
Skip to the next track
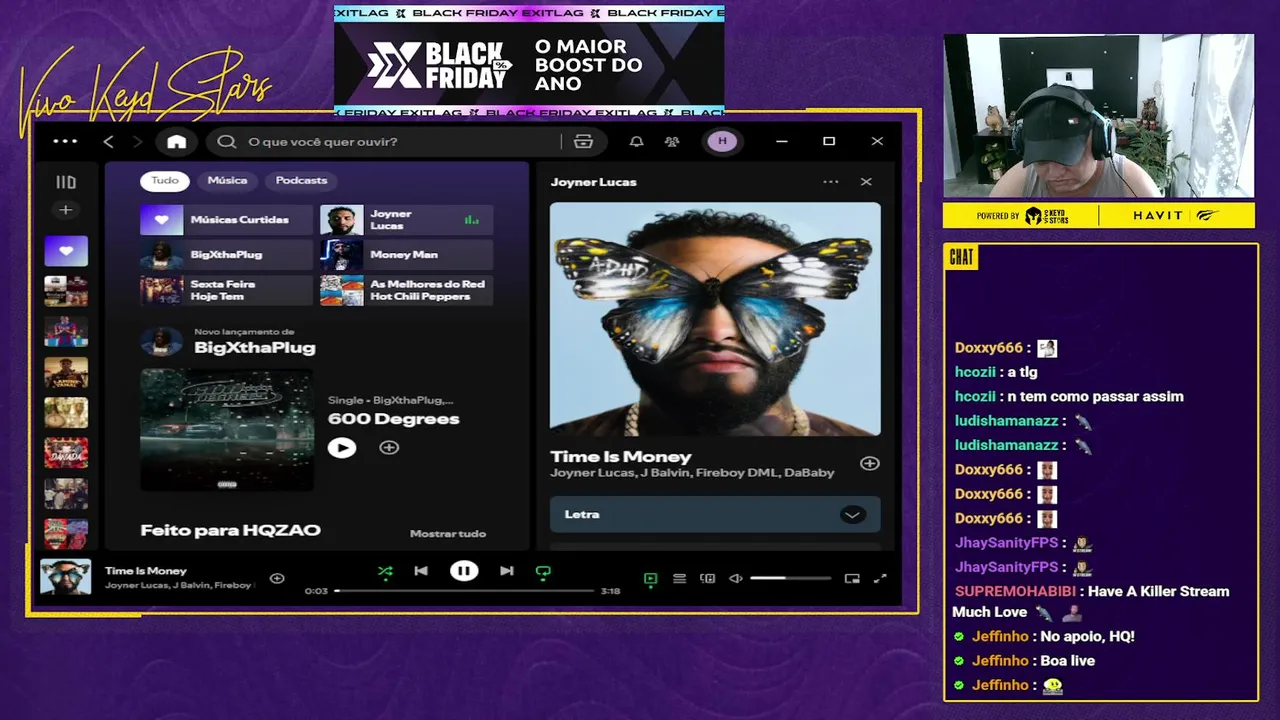point(507,571)
